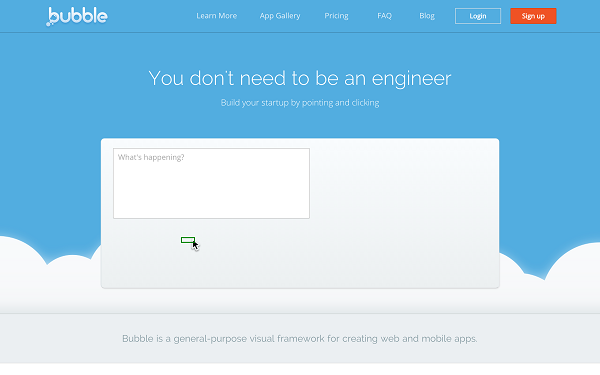Open the Learn More page
The width and height of the screenshot is (600, 375).
point(217,16)
